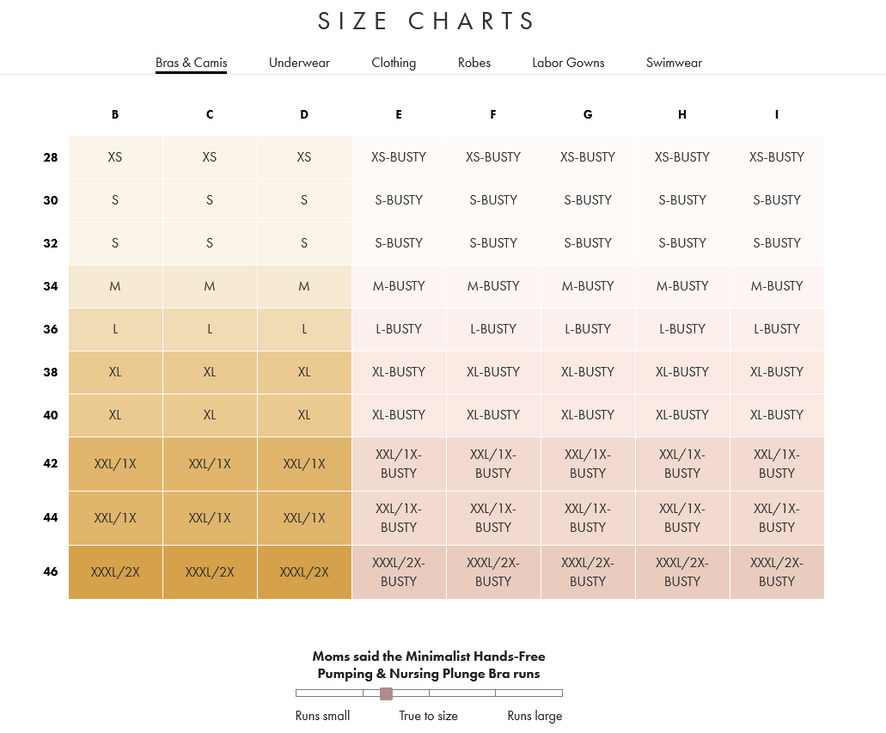
Task: Select the Clothing tab
Action: (393, 62)
